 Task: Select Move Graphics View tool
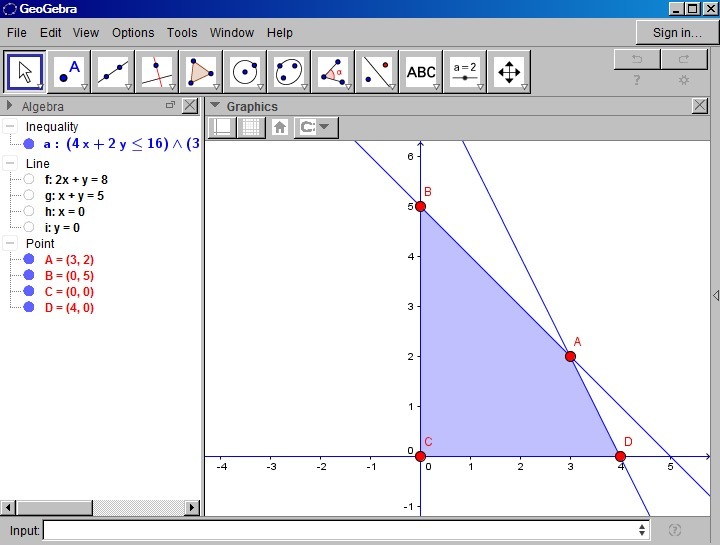(509, 72)
